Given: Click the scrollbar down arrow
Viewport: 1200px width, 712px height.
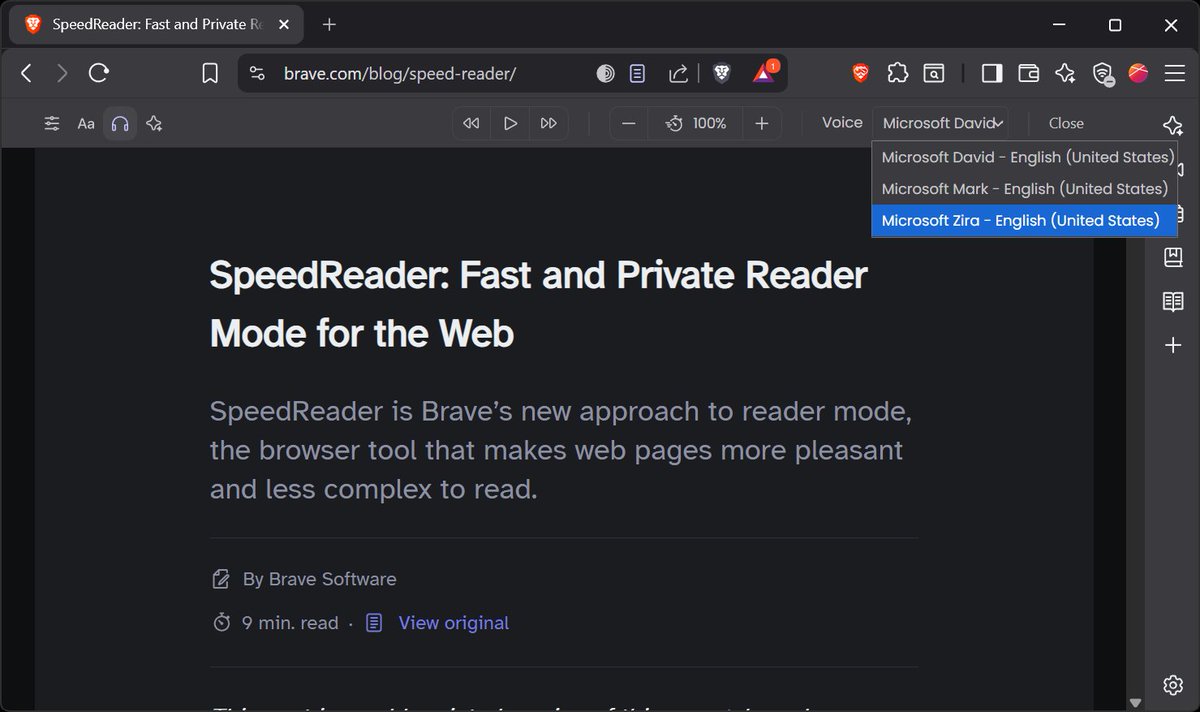Looking at the screenshot, I should coord(1134,703).
